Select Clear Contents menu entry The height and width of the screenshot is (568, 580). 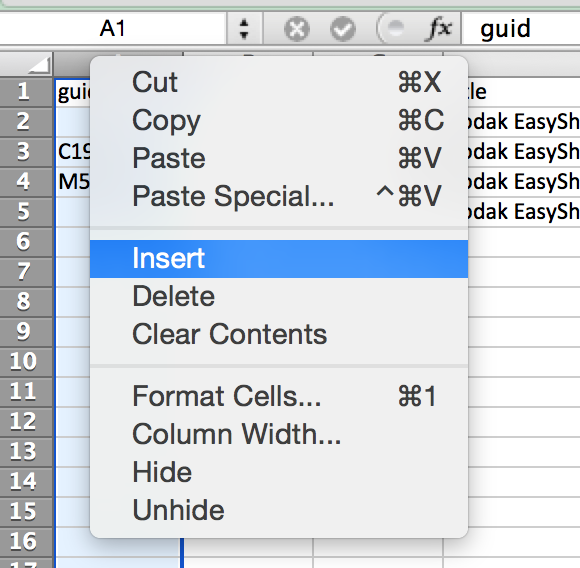279,334
